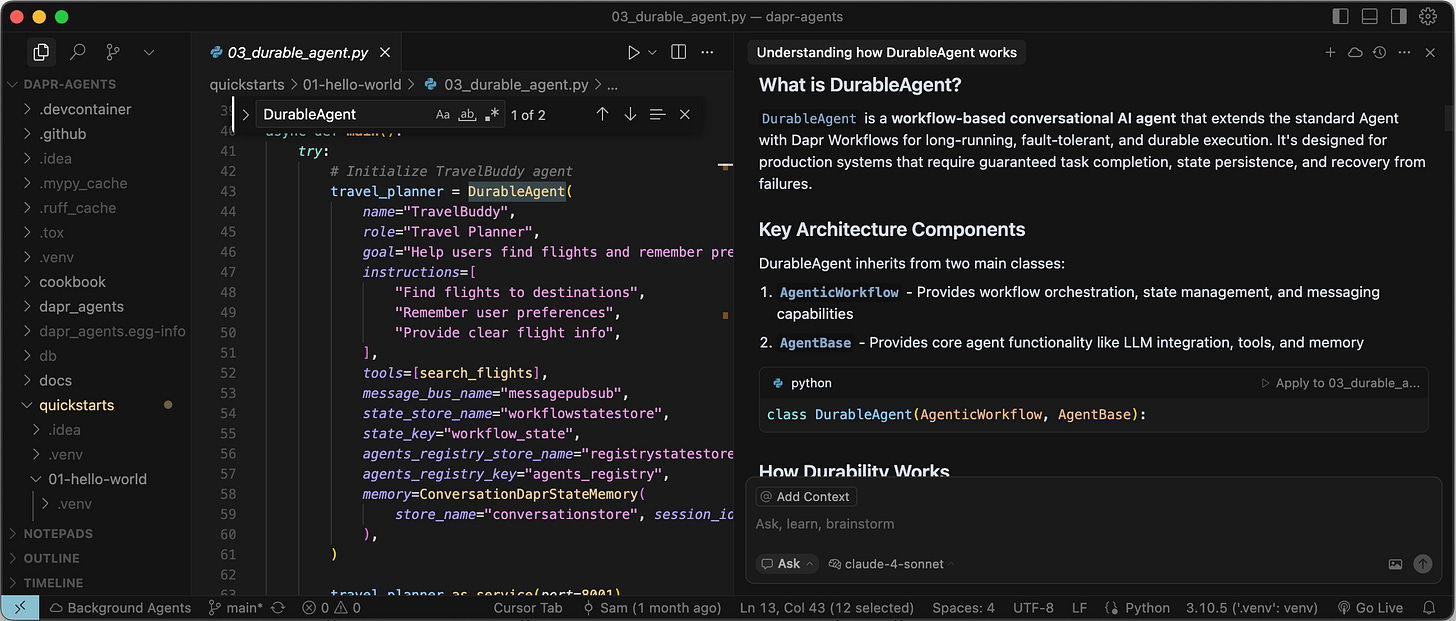Open the Search view icon in sidebar

coord(77,52)
